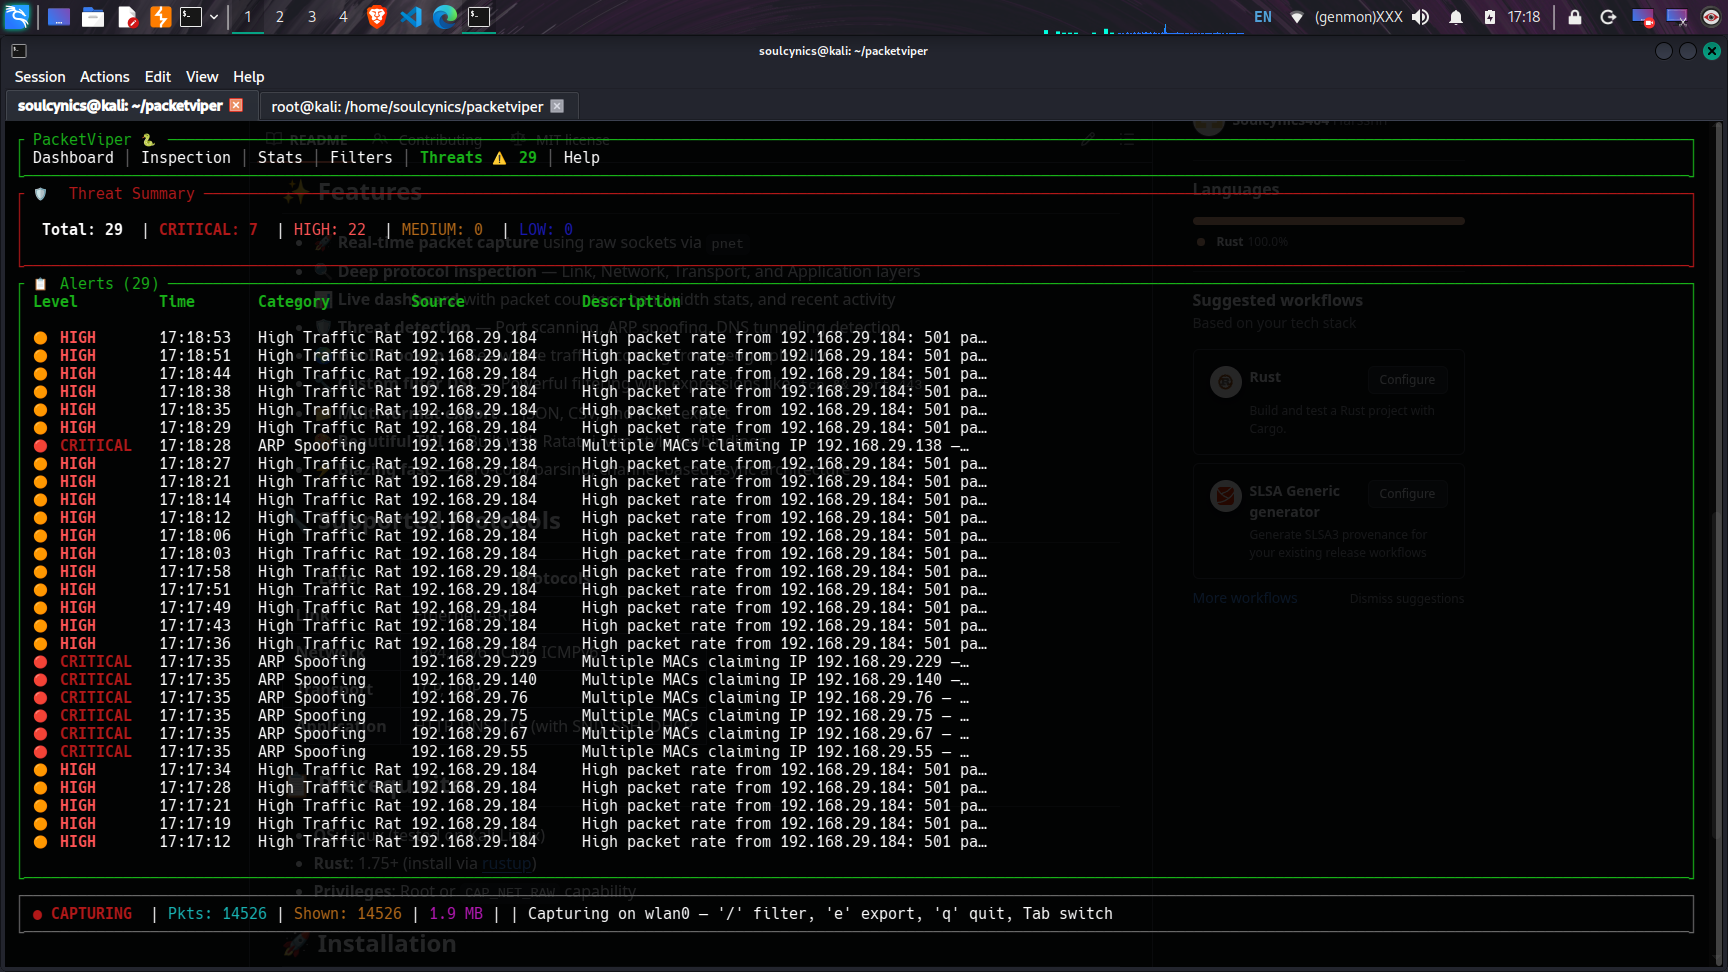Open the Microsoft Edge browser icon
The width and height of the screenshot is (1728, 972).
(x=445, y=17)
